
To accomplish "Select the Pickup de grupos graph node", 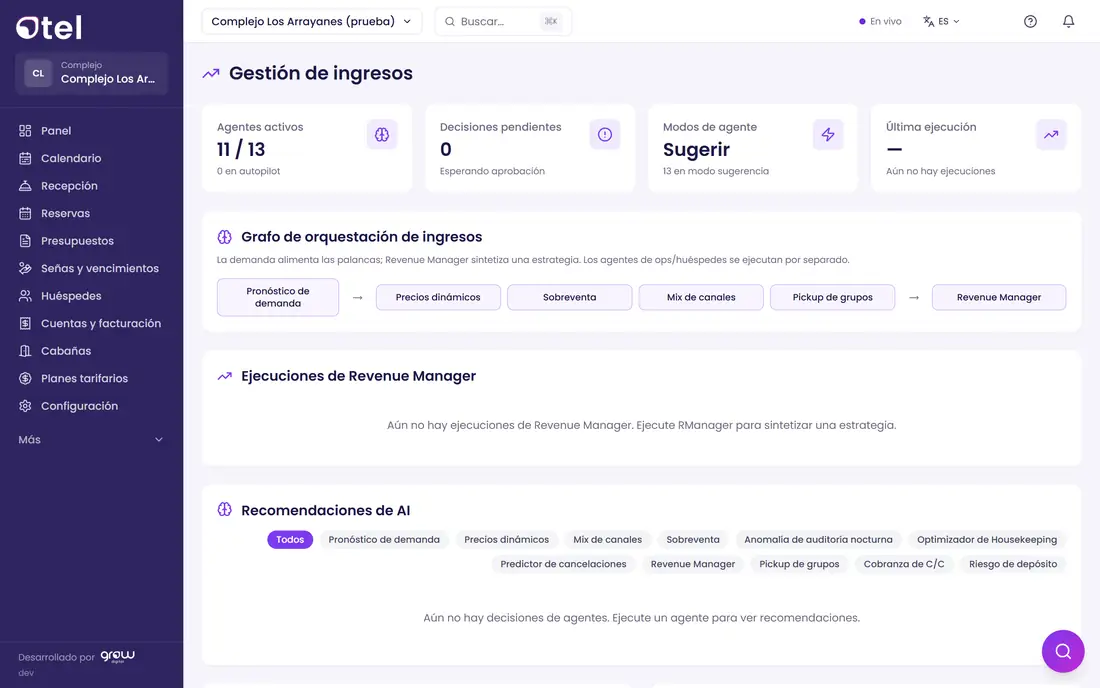I will point(833,297).
